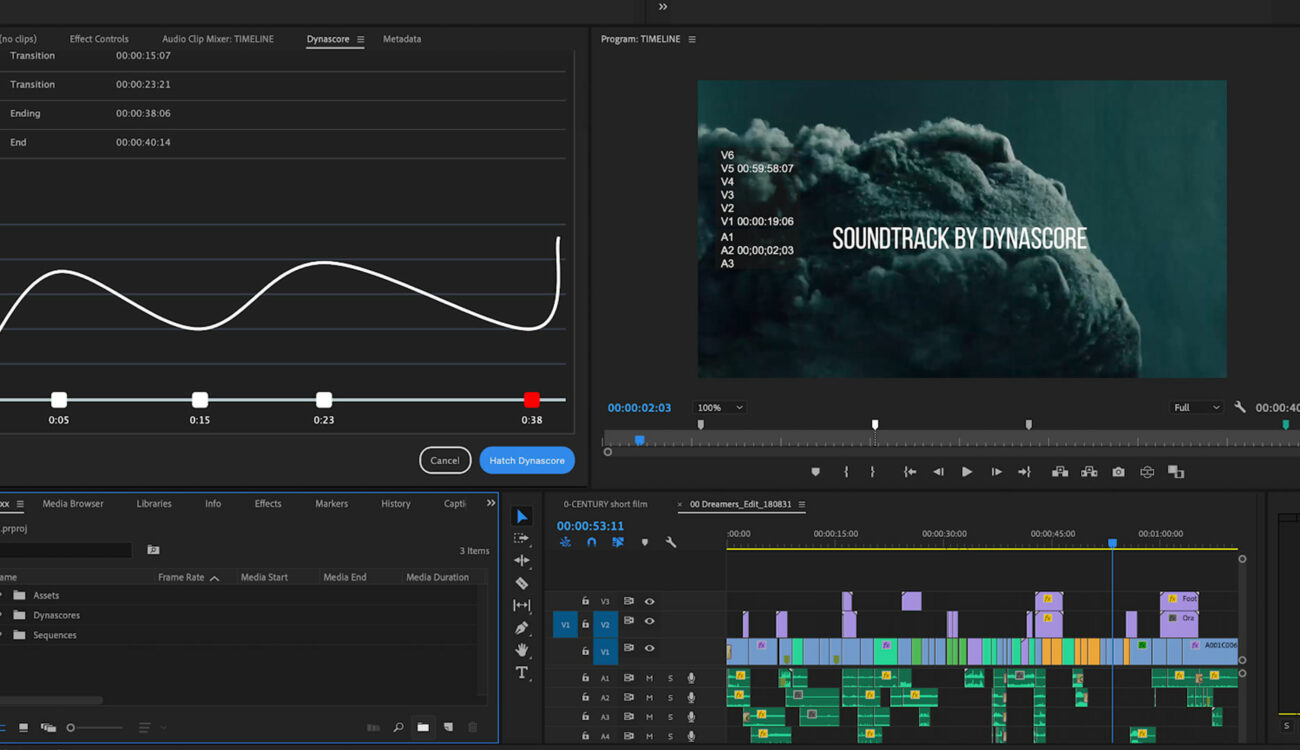The image size is (1300, 750).
Task: Add a marker in the timeline header
Action: click(x=645, y=542)
